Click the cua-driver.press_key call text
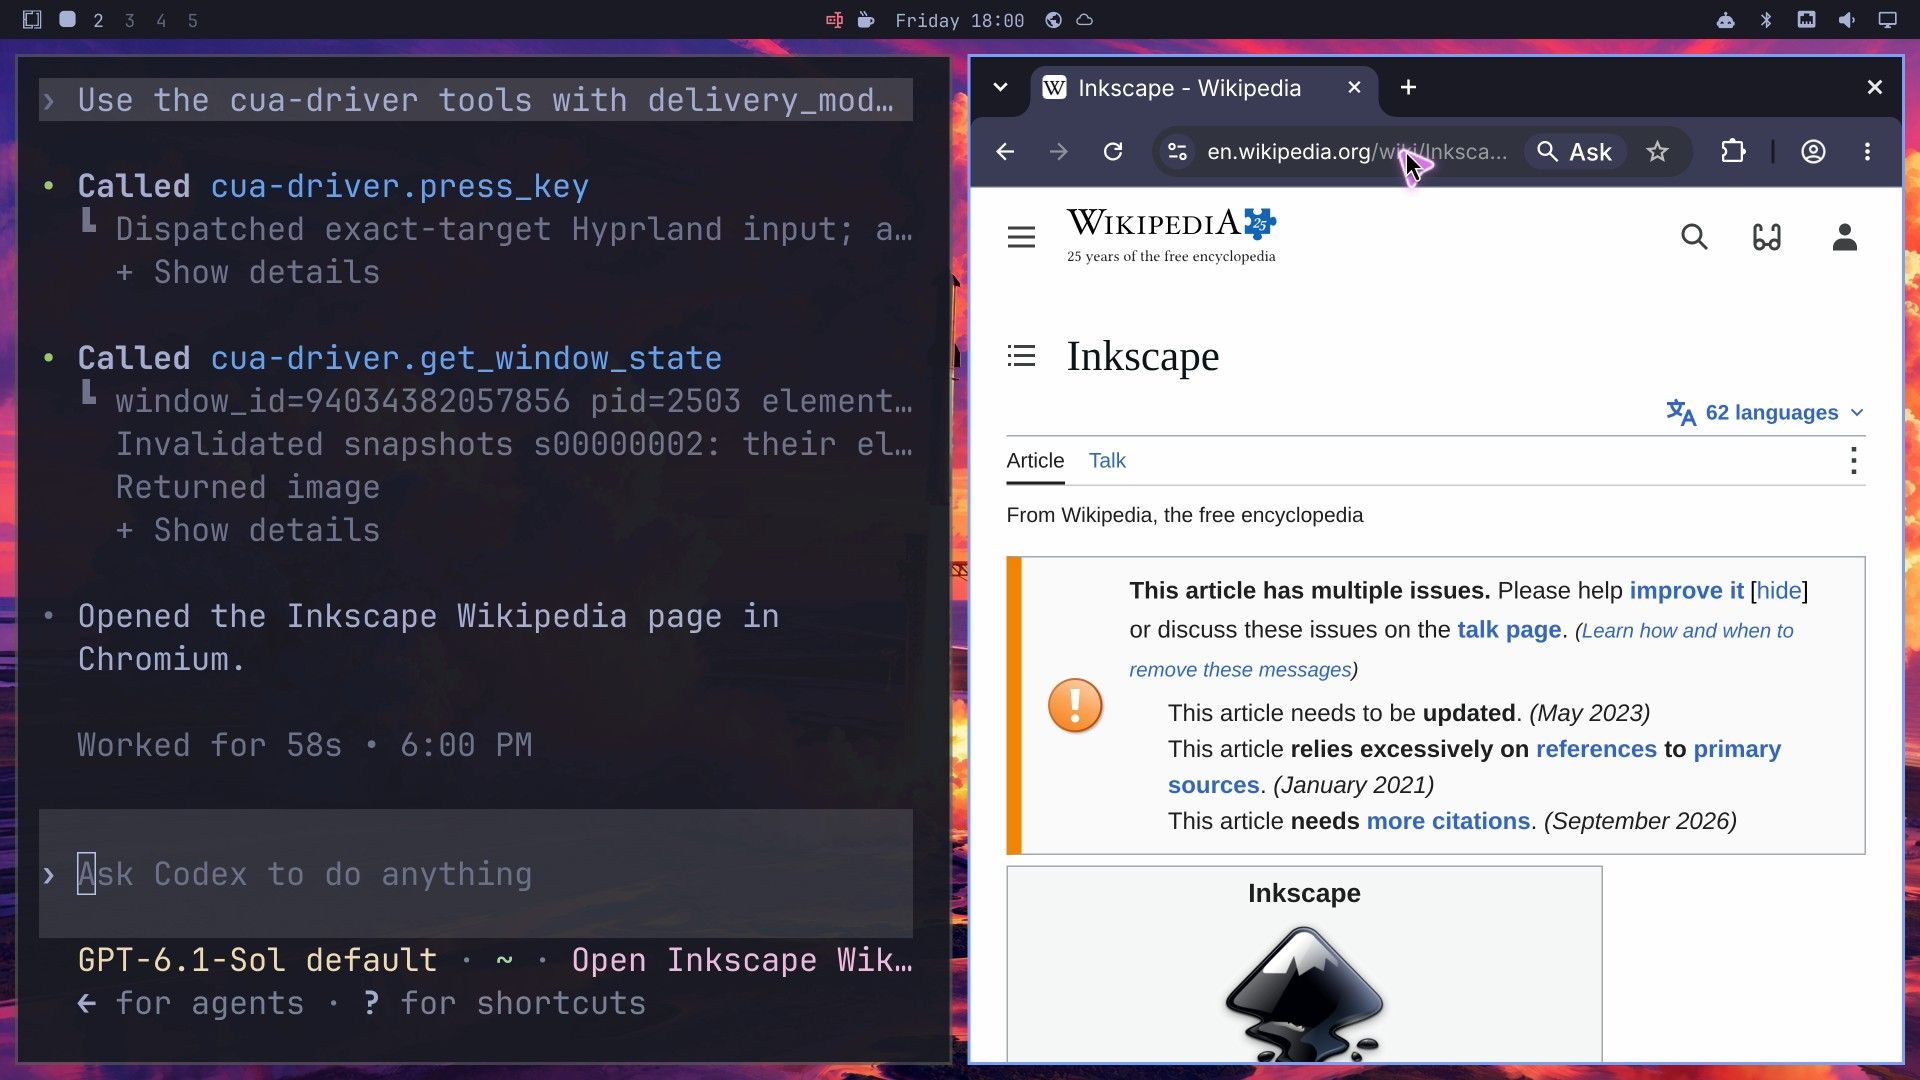 click(x=399, y=187)
